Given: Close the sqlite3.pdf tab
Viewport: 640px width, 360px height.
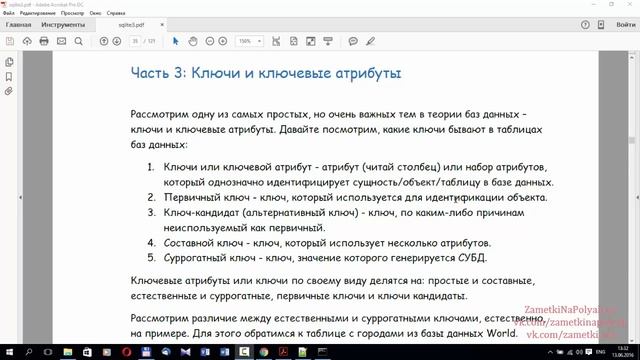Looking at the screenshot, I should pyautogui.click(x=162, y=24).
